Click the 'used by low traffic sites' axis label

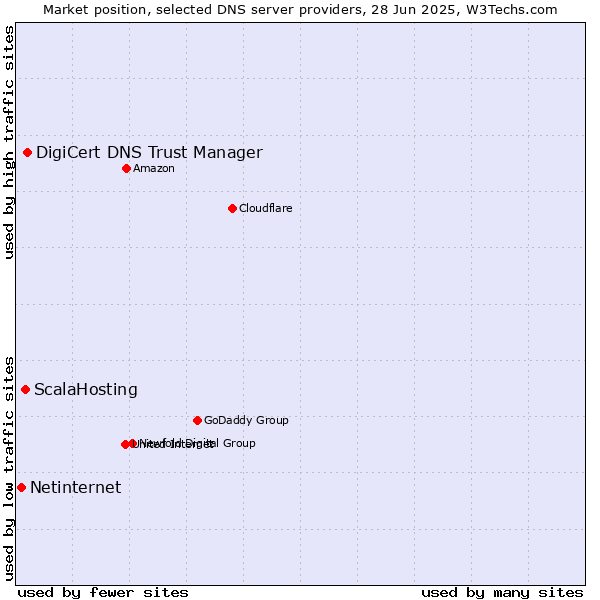tap(8, 469)
